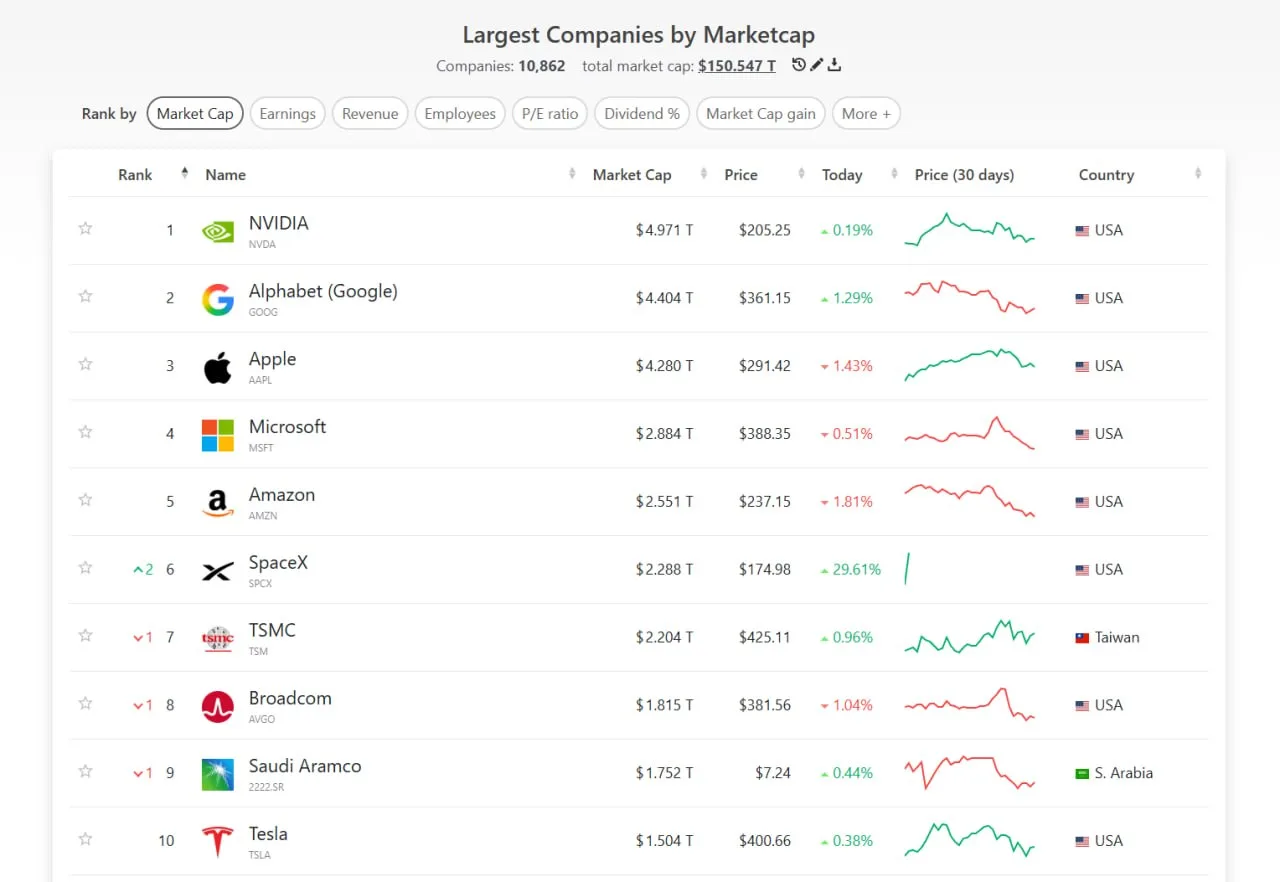
Task: Sort table by the Country column arrows
Action: point(1198,174)
